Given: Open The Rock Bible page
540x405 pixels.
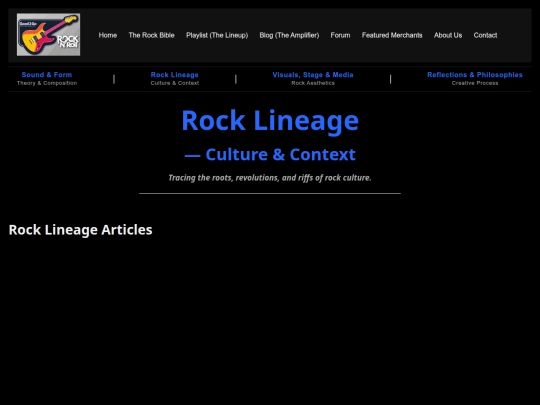Looking at the screenshot, I should (152, 35).
